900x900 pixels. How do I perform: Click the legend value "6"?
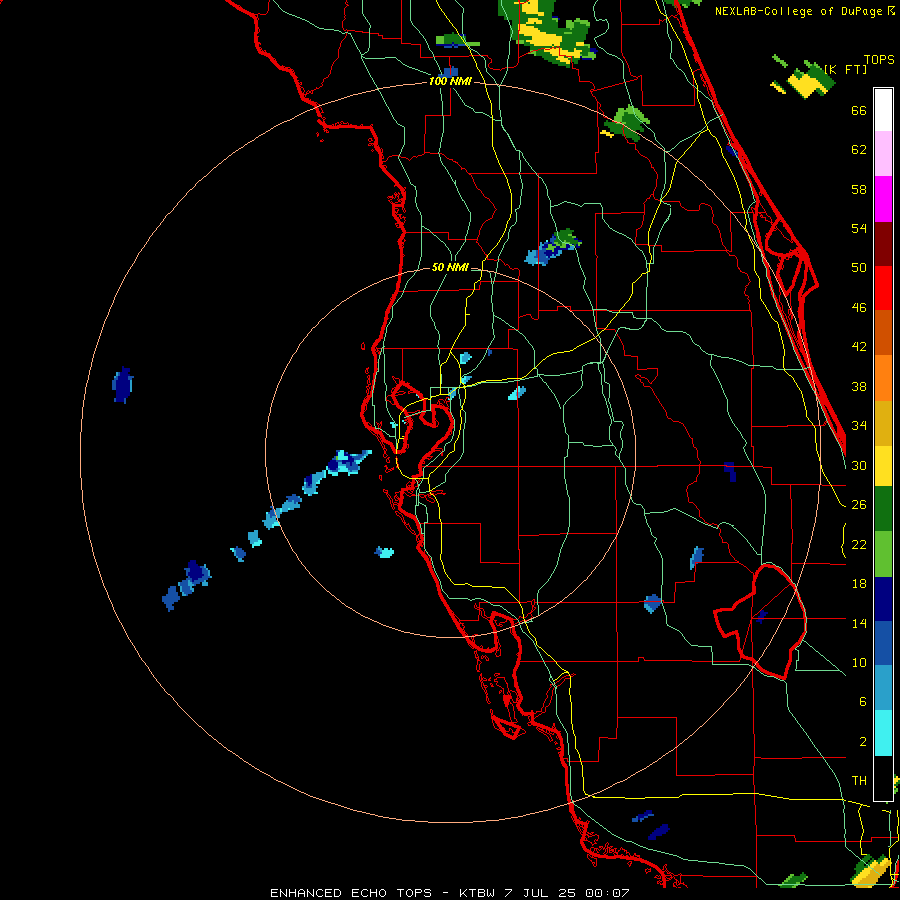coord(862,702)
